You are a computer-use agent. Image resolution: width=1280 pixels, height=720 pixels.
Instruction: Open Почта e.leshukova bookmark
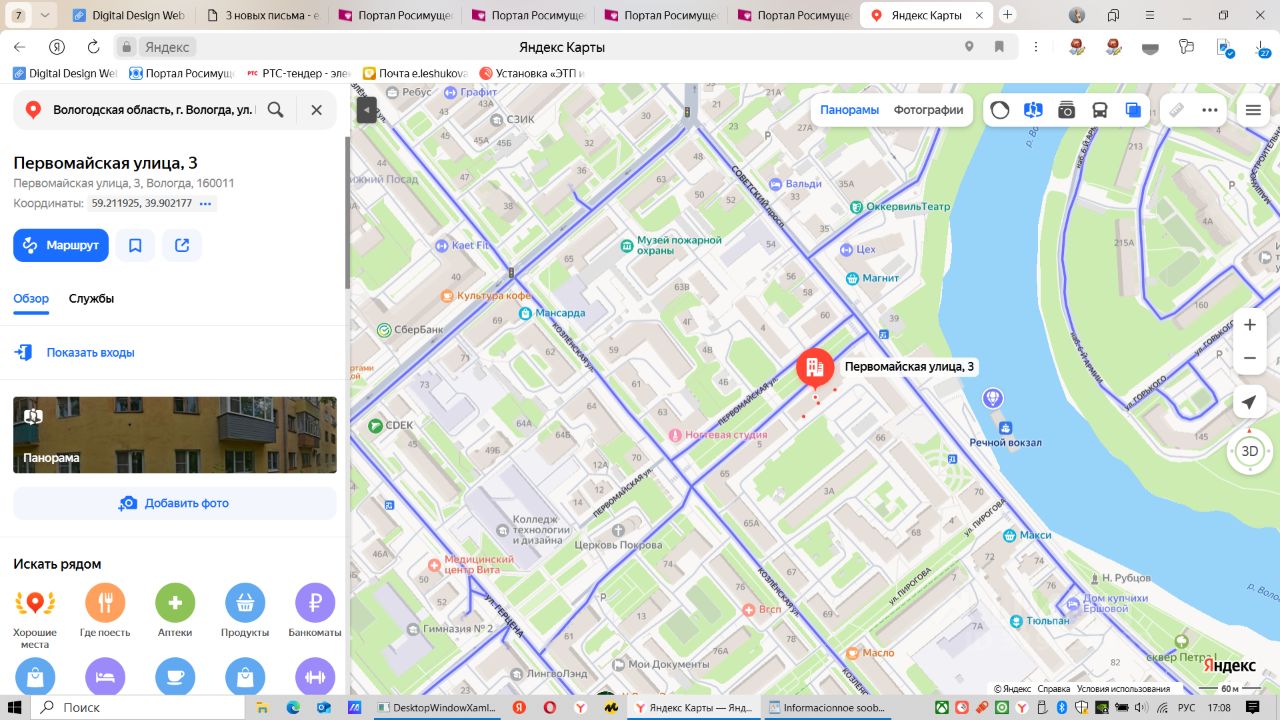click(x=416, y=73)
